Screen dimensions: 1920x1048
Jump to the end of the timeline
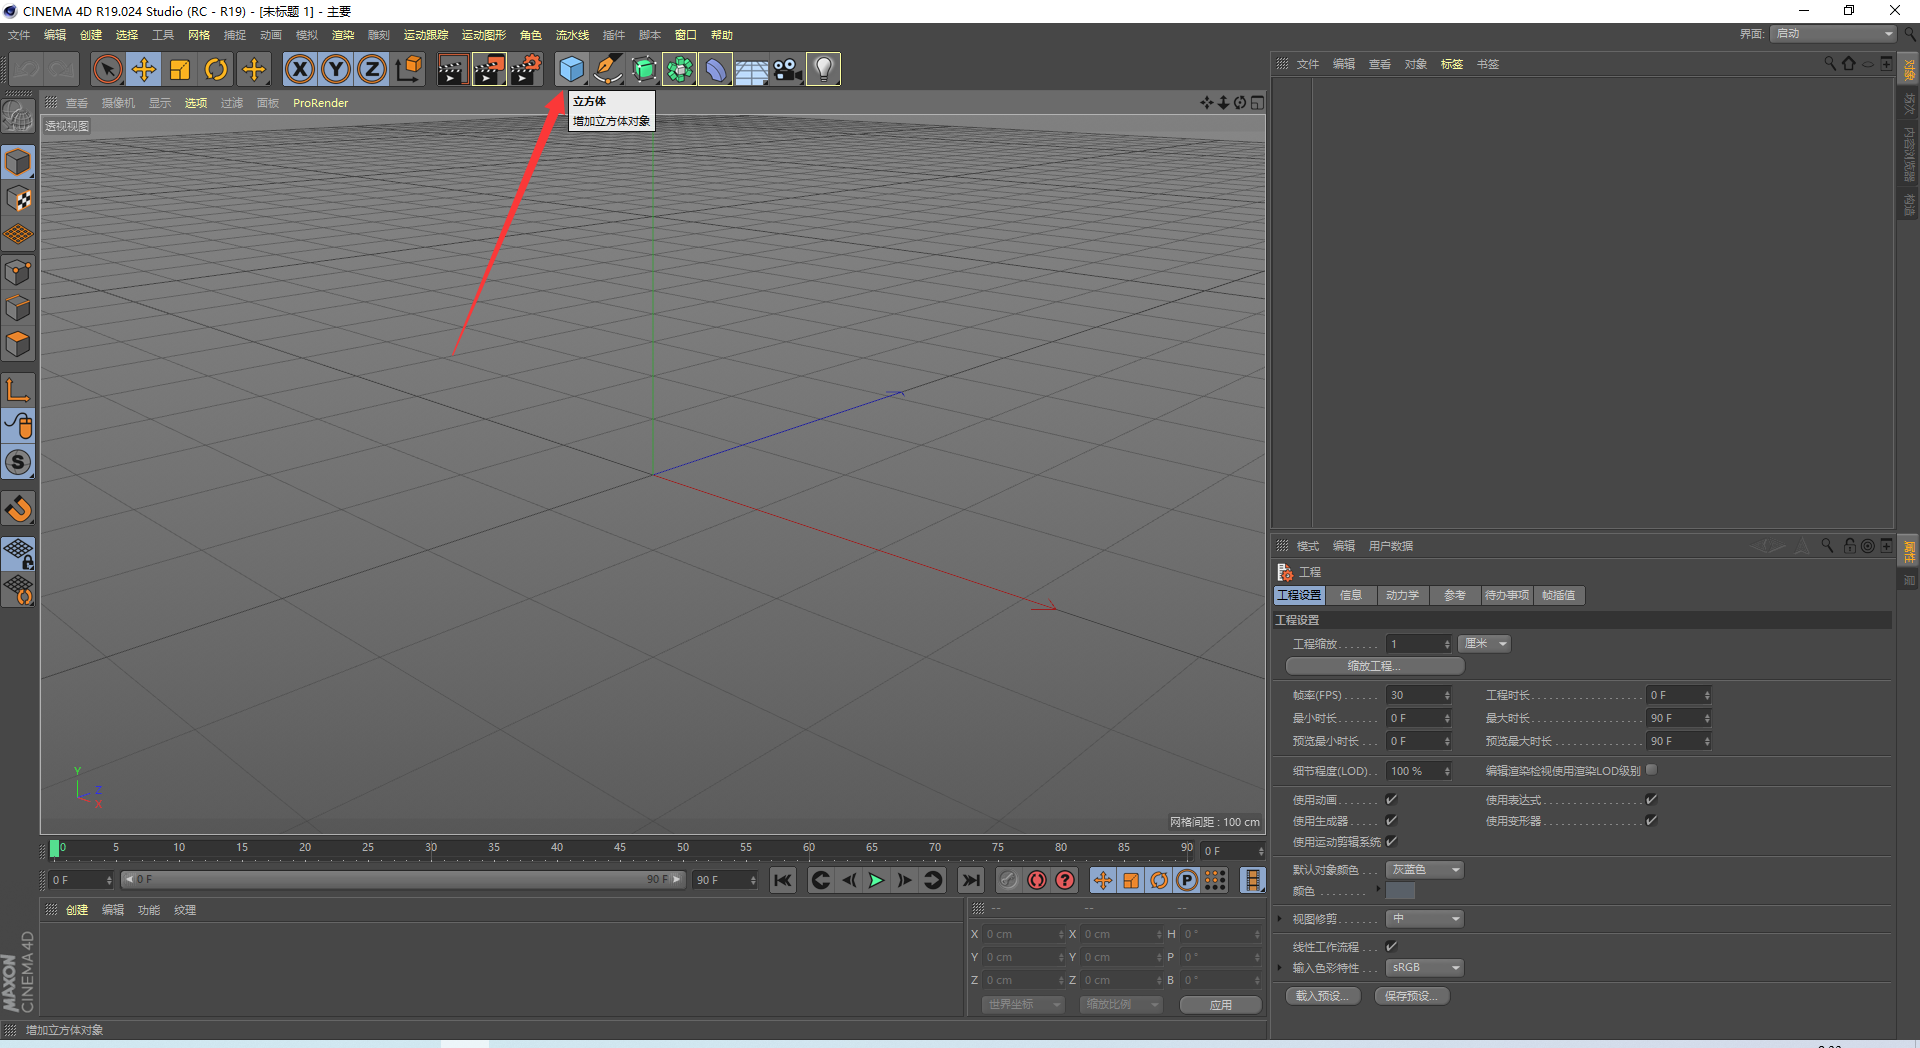tap(970, 880)
